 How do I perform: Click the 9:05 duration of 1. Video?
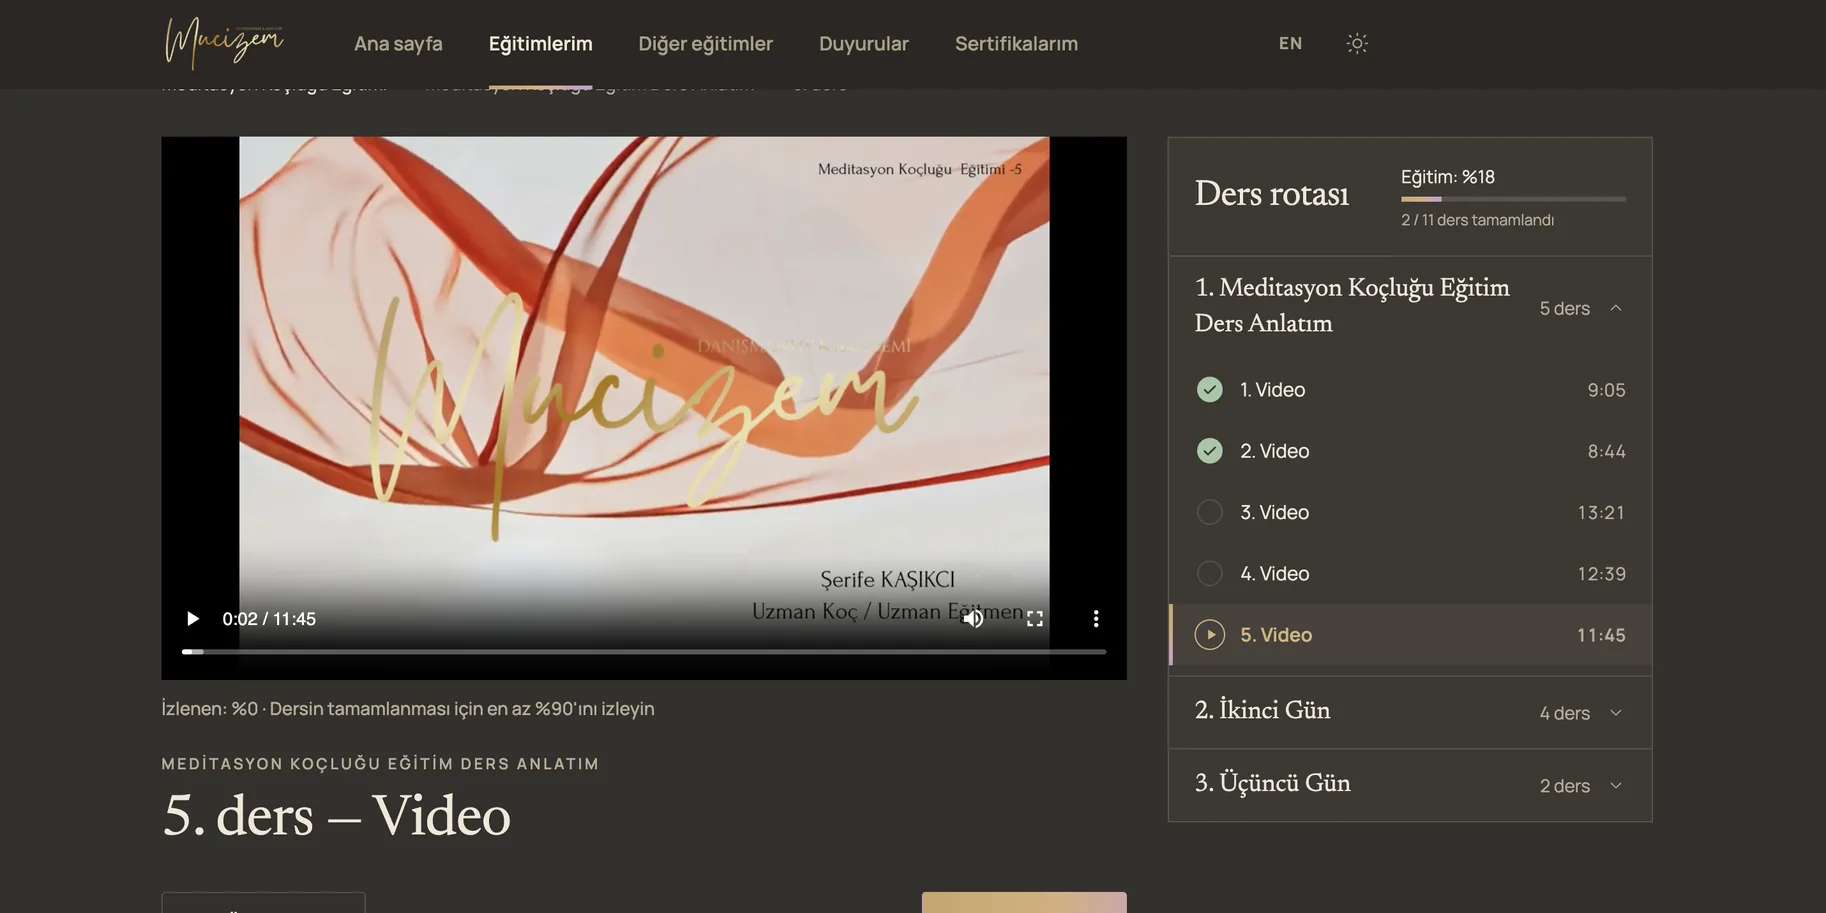[x=1606, y=390]
